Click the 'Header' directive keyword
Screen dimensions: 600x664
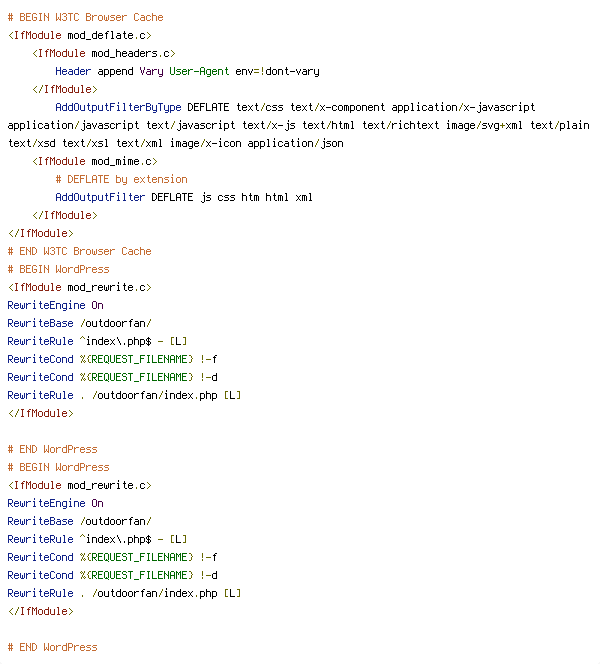point(73,71)
